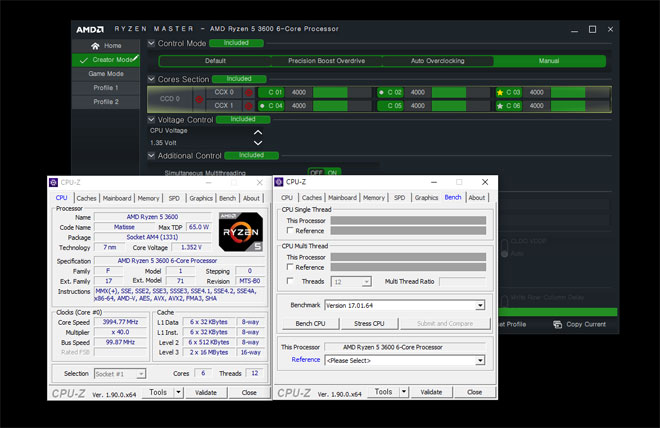This screenshot has width=660, height=428.
Task: Collapse the Voltage Control section
Action: (x=151, y=120)
